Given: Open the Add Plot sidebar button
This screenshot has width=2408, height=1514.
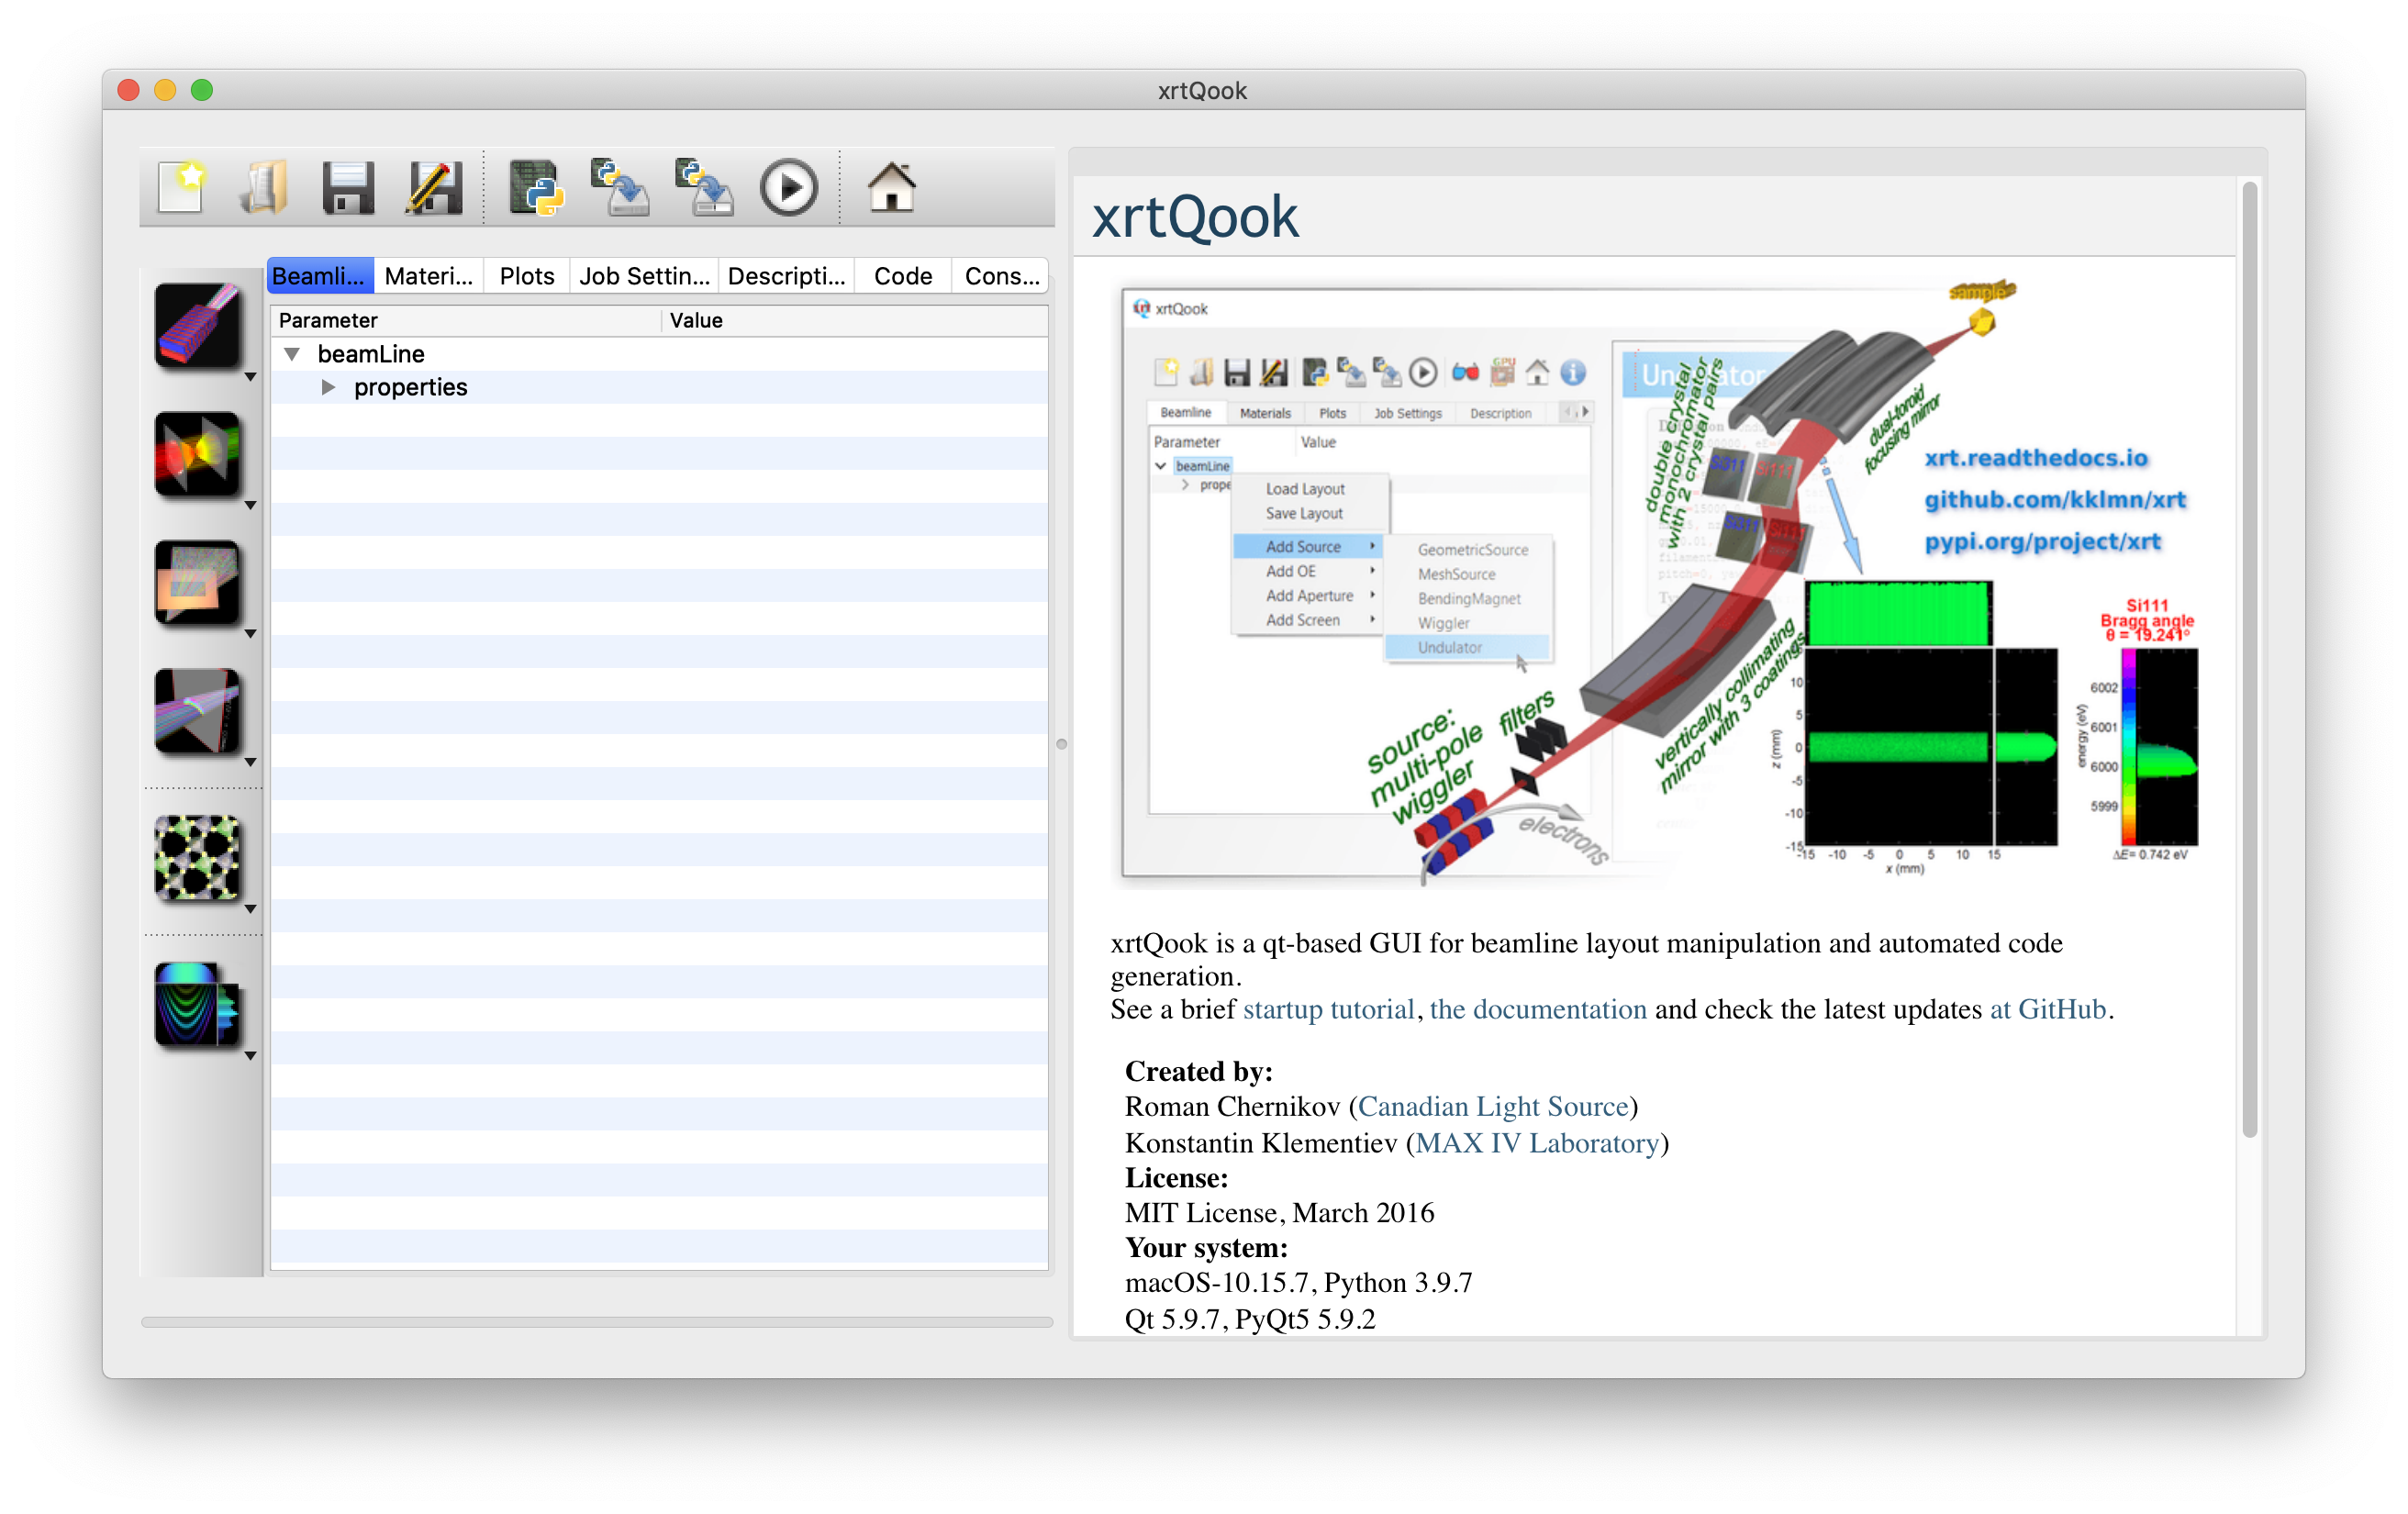Looking at the screenshot, I should pyautogui.click(x=198, y=1004).
